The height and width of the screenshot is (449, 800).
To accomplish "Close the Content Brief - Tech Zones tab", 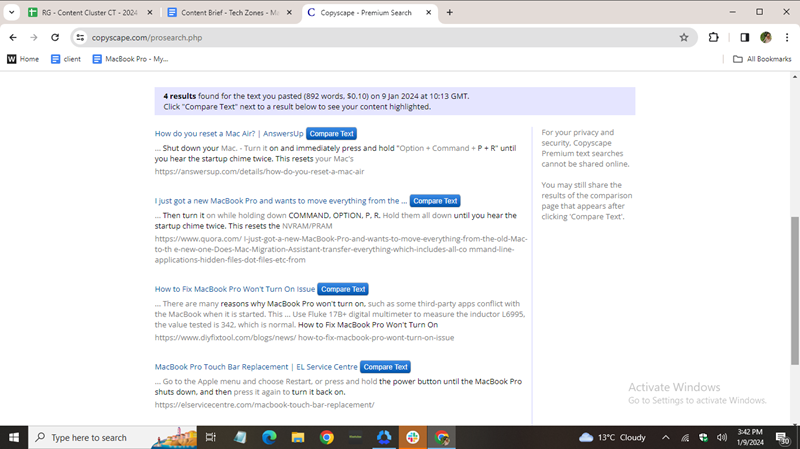I will [x=289, y=12].
